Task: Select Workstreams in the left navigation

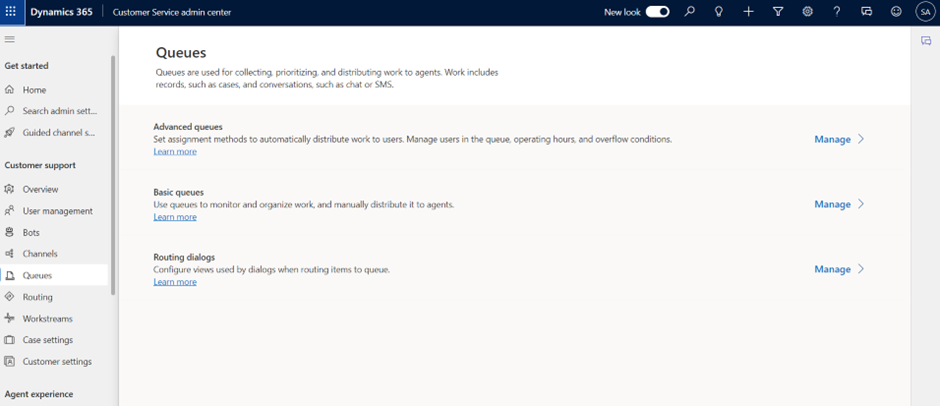Action: [x=50, y=319]
